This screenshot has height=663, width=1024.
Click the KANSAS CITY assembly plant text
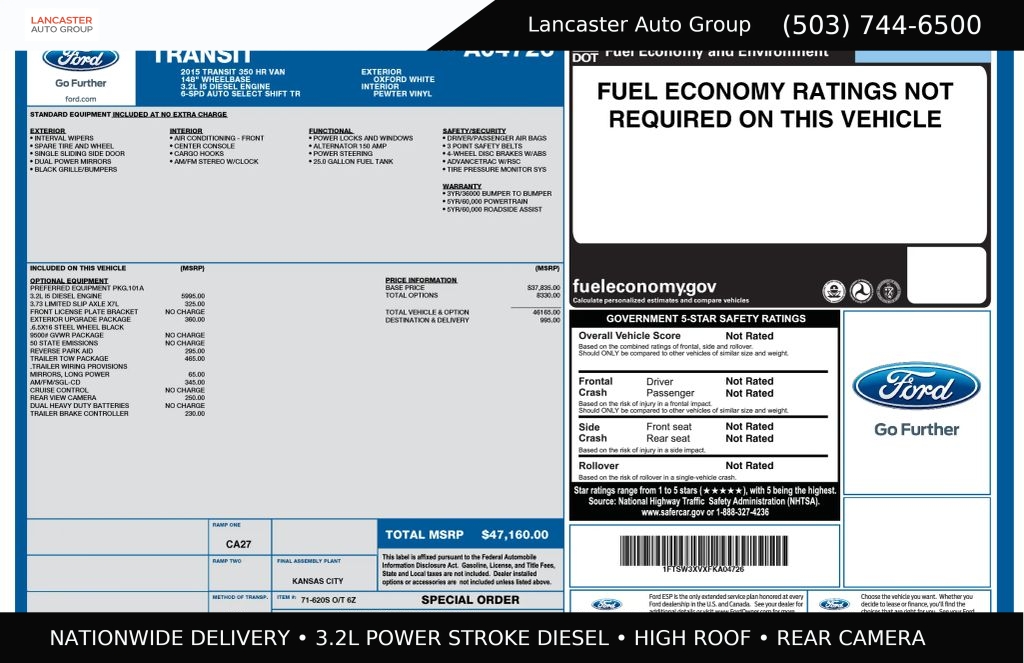[317, 581]
